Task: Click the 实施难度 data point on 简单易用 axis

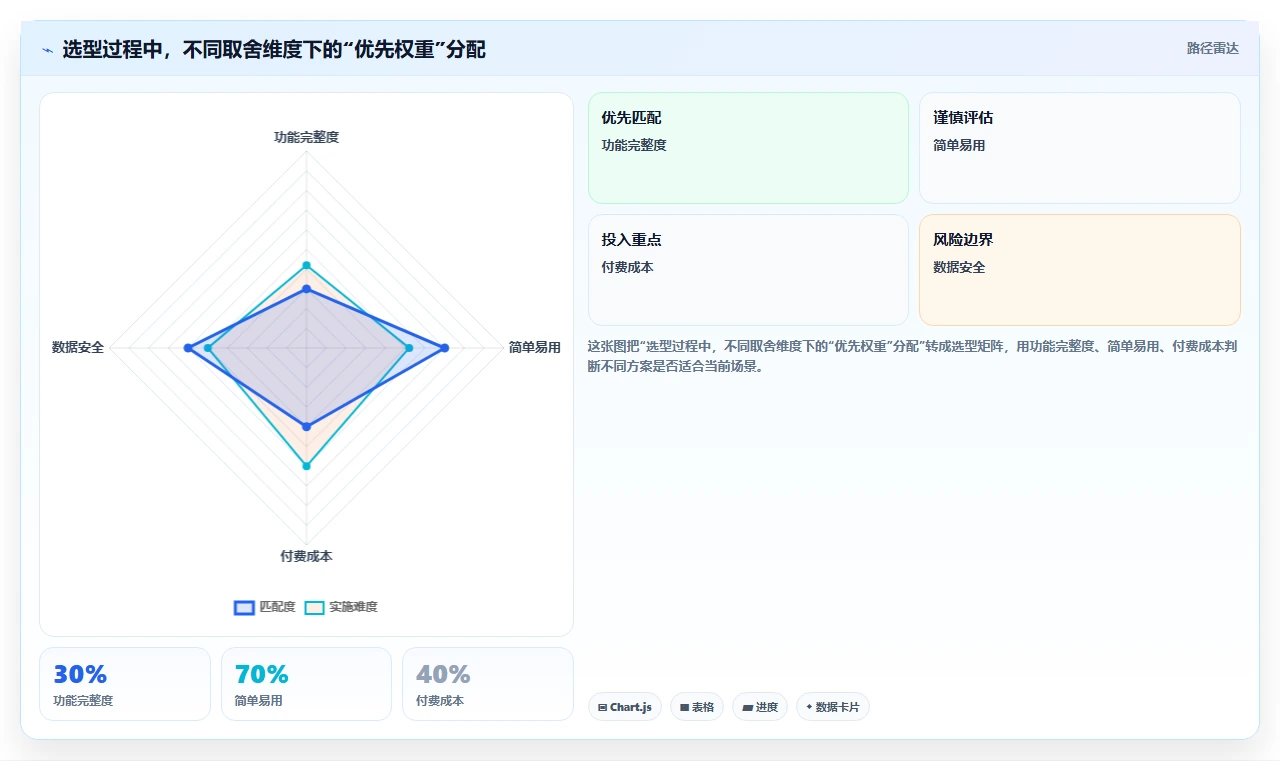Action: pos(409,348)
